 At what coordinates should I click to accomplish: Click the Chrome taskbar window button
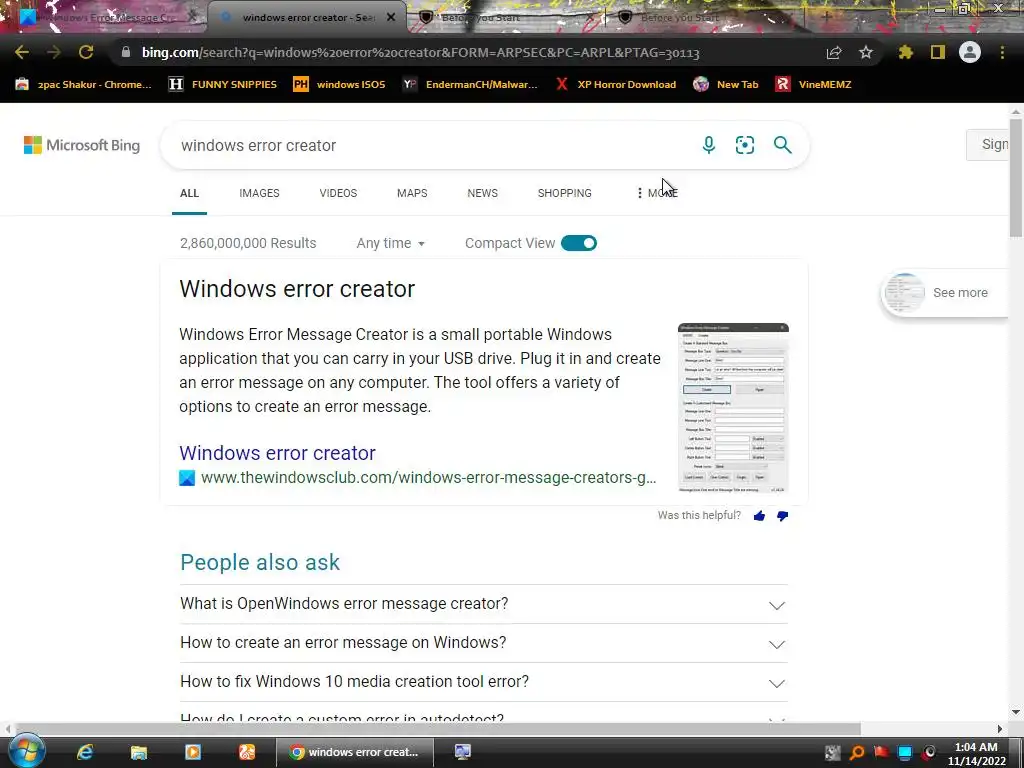355,752
